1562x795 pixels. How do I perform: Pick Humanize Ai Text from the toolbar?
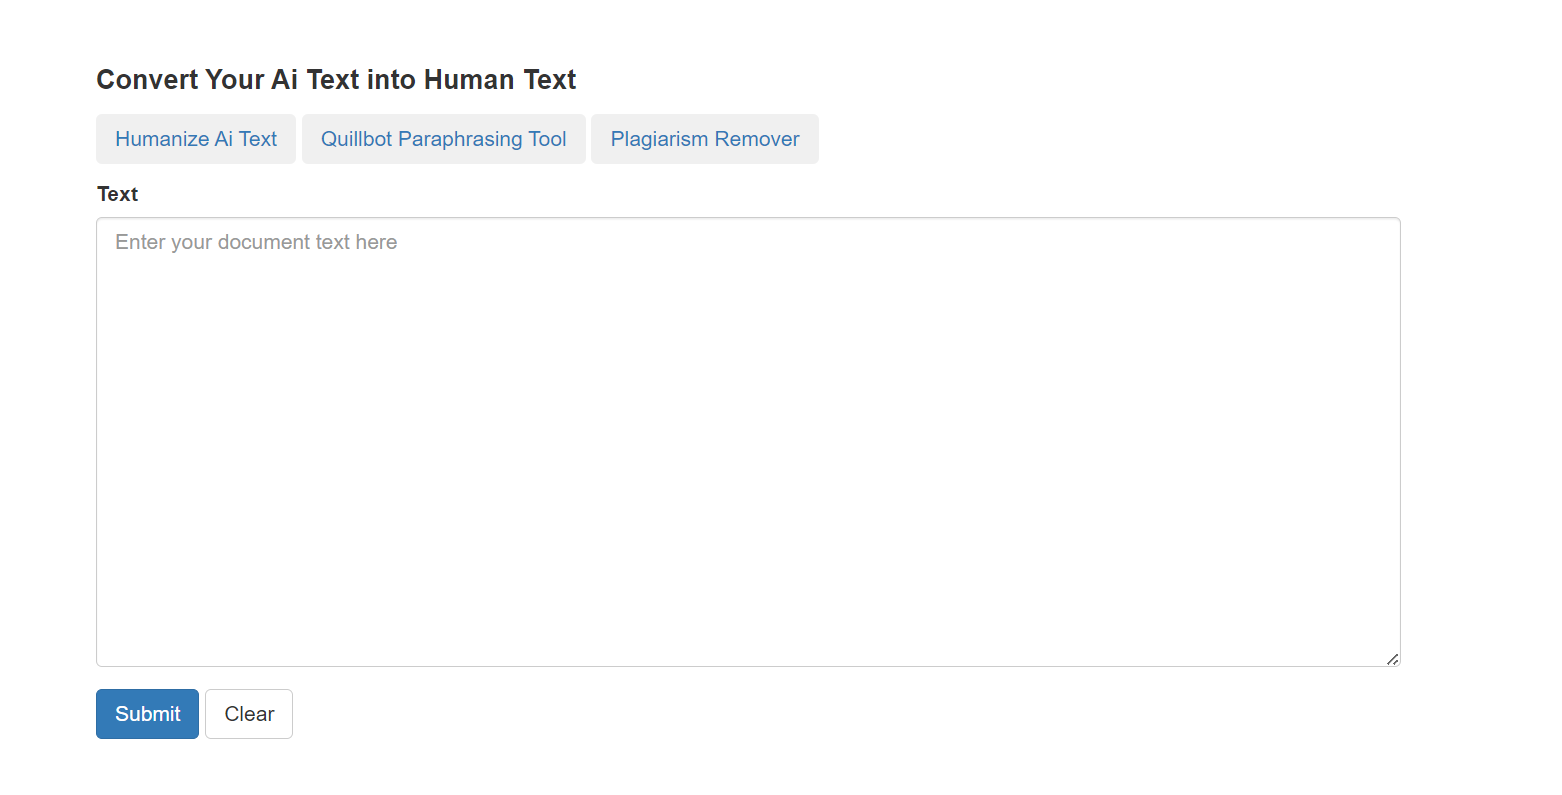(196, 139)
